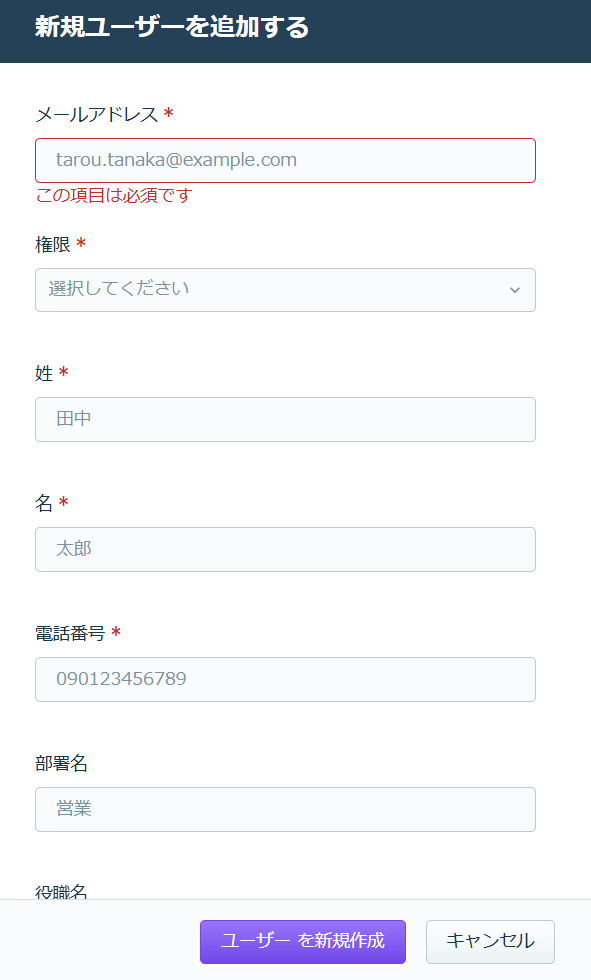This screenshot has width=591, height=980.
Task: Click the 権限 field label
Action: [x=53, y=244]
